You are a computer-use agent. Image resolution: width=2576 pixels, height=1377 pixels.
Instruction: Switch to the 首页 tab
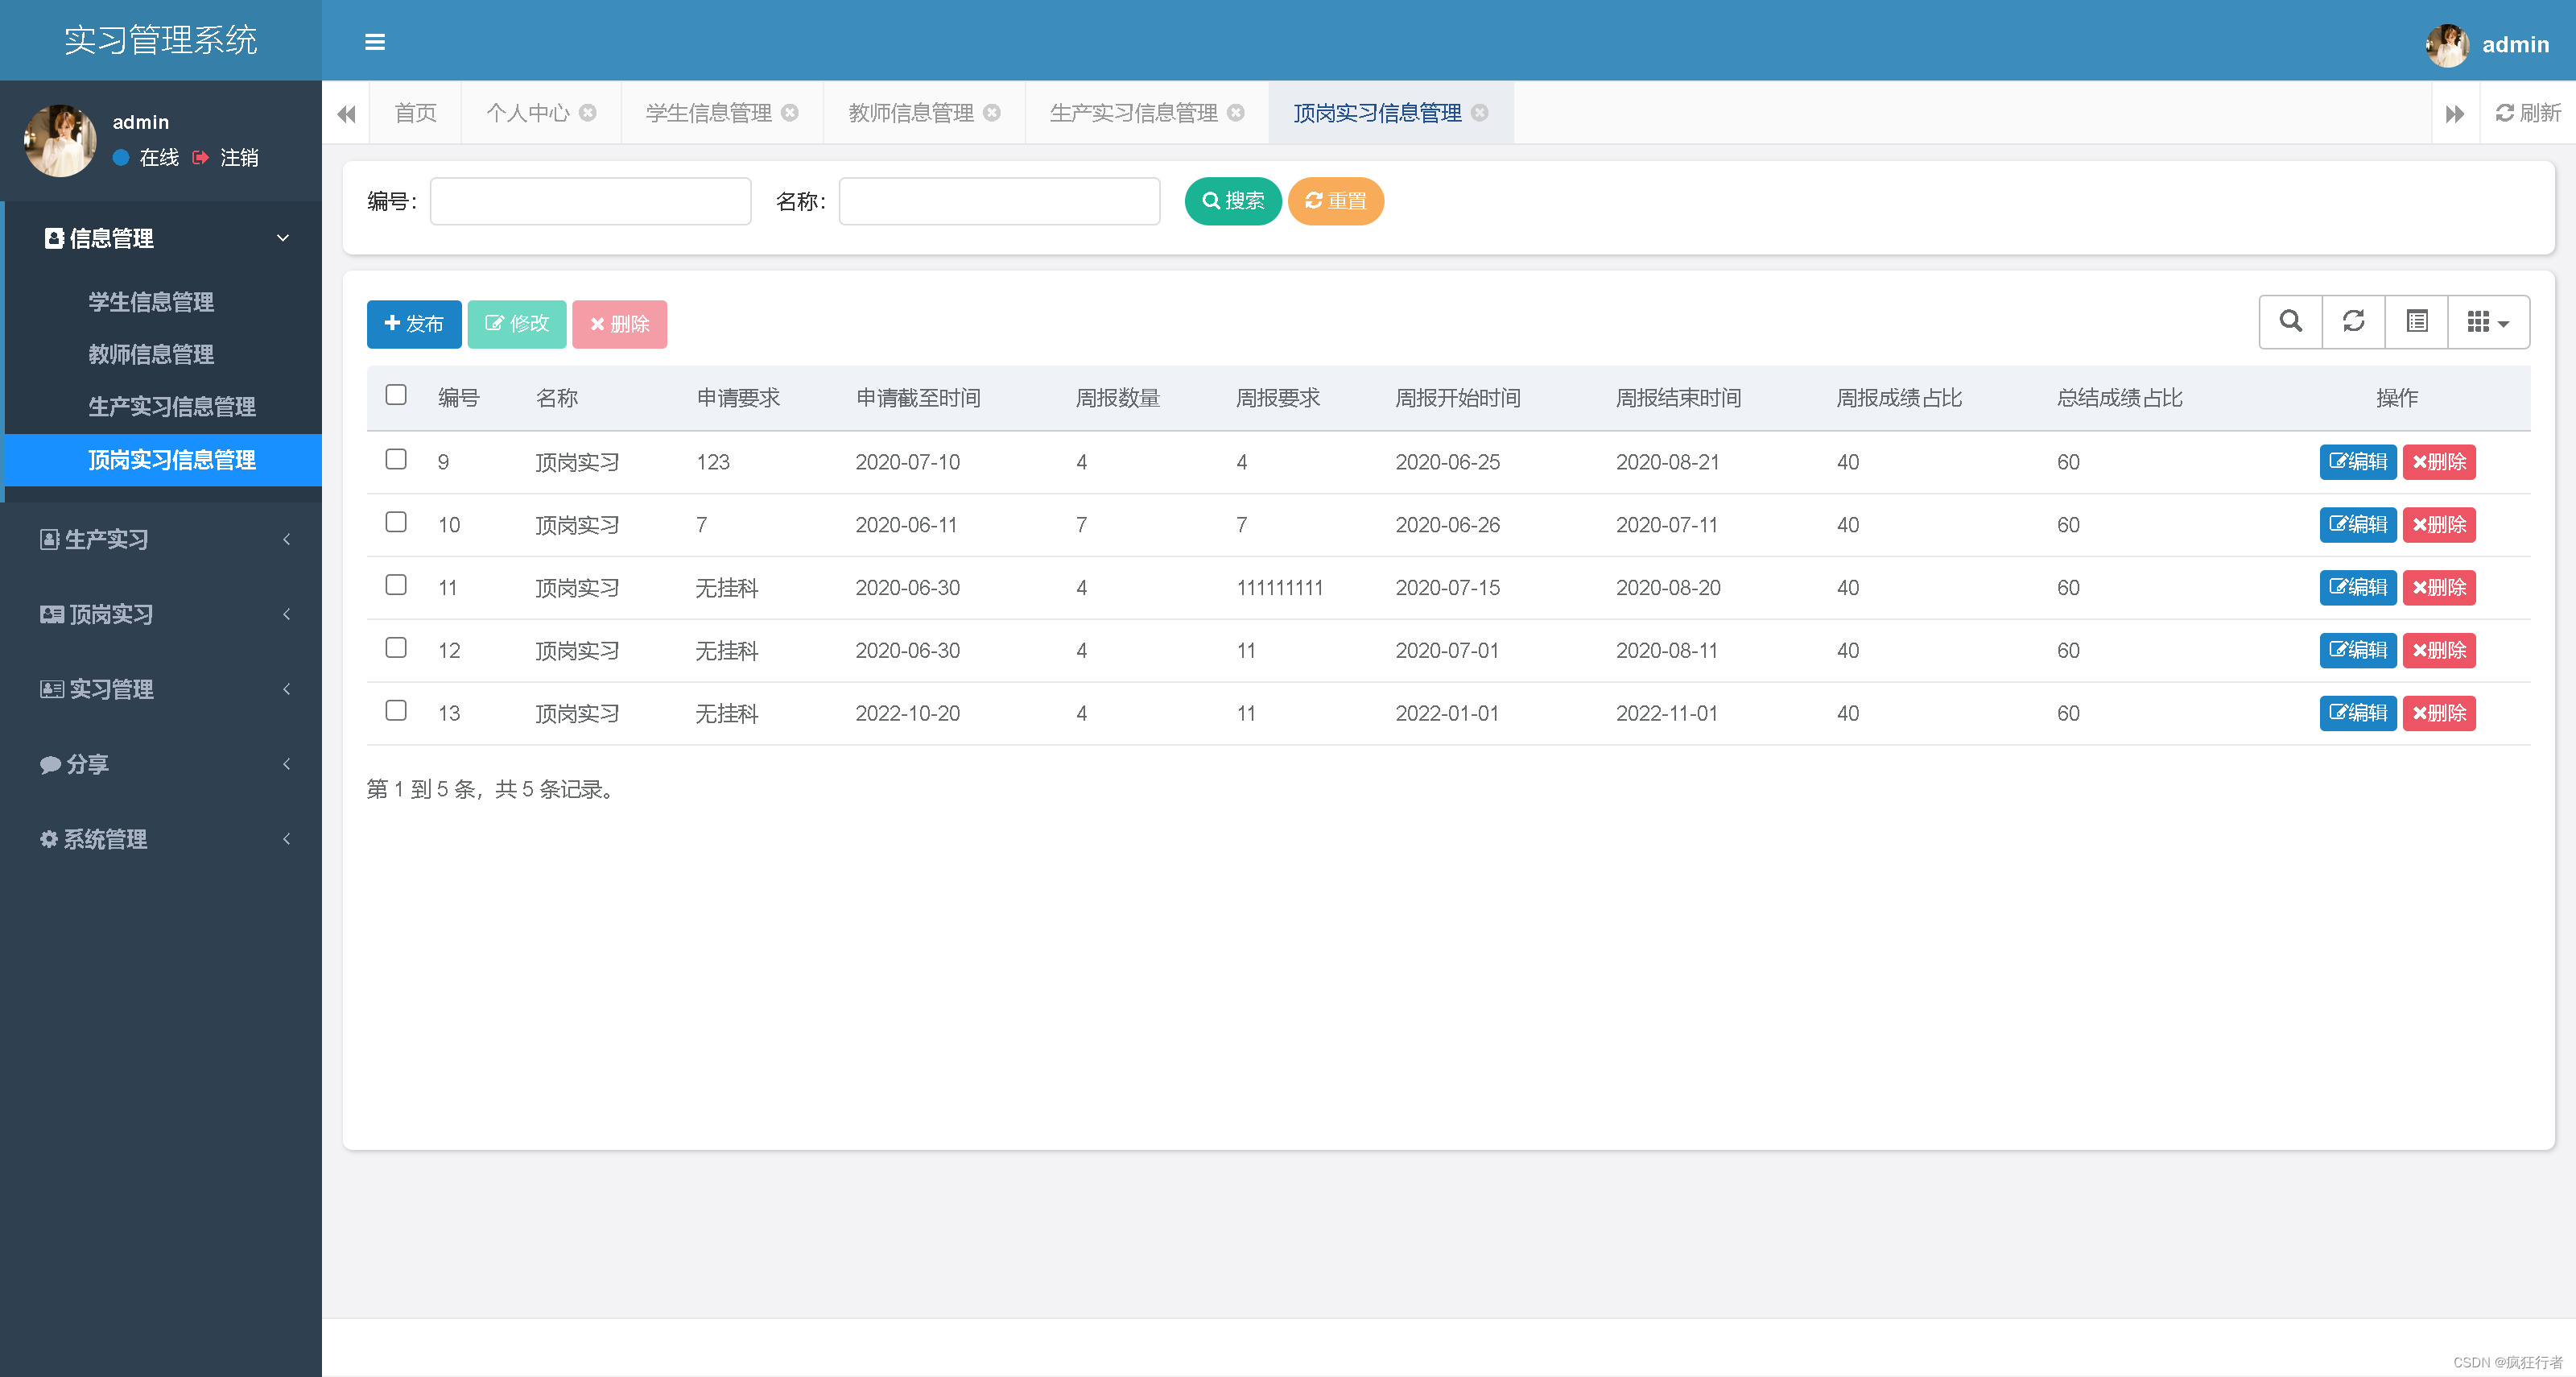point(416,113)
